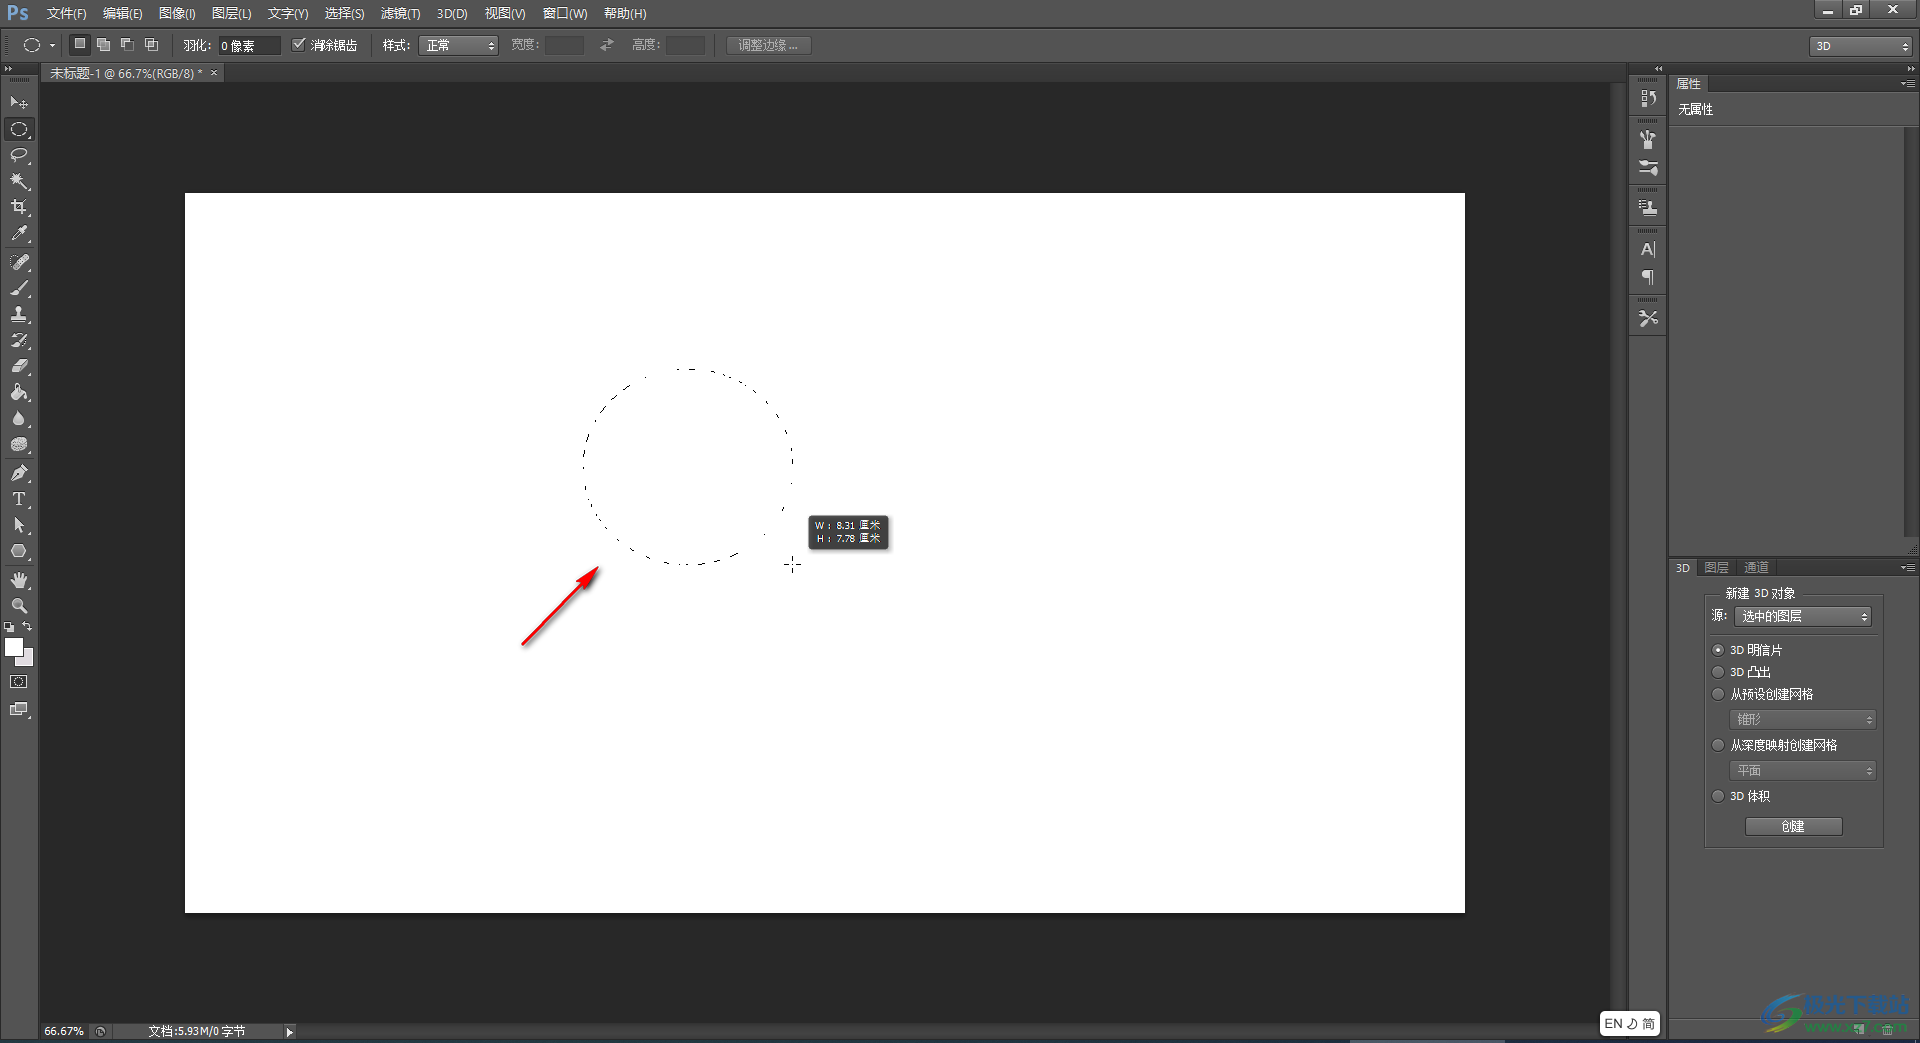
Task: Select the Paint Bucket tool
Action: click(19, 392)
